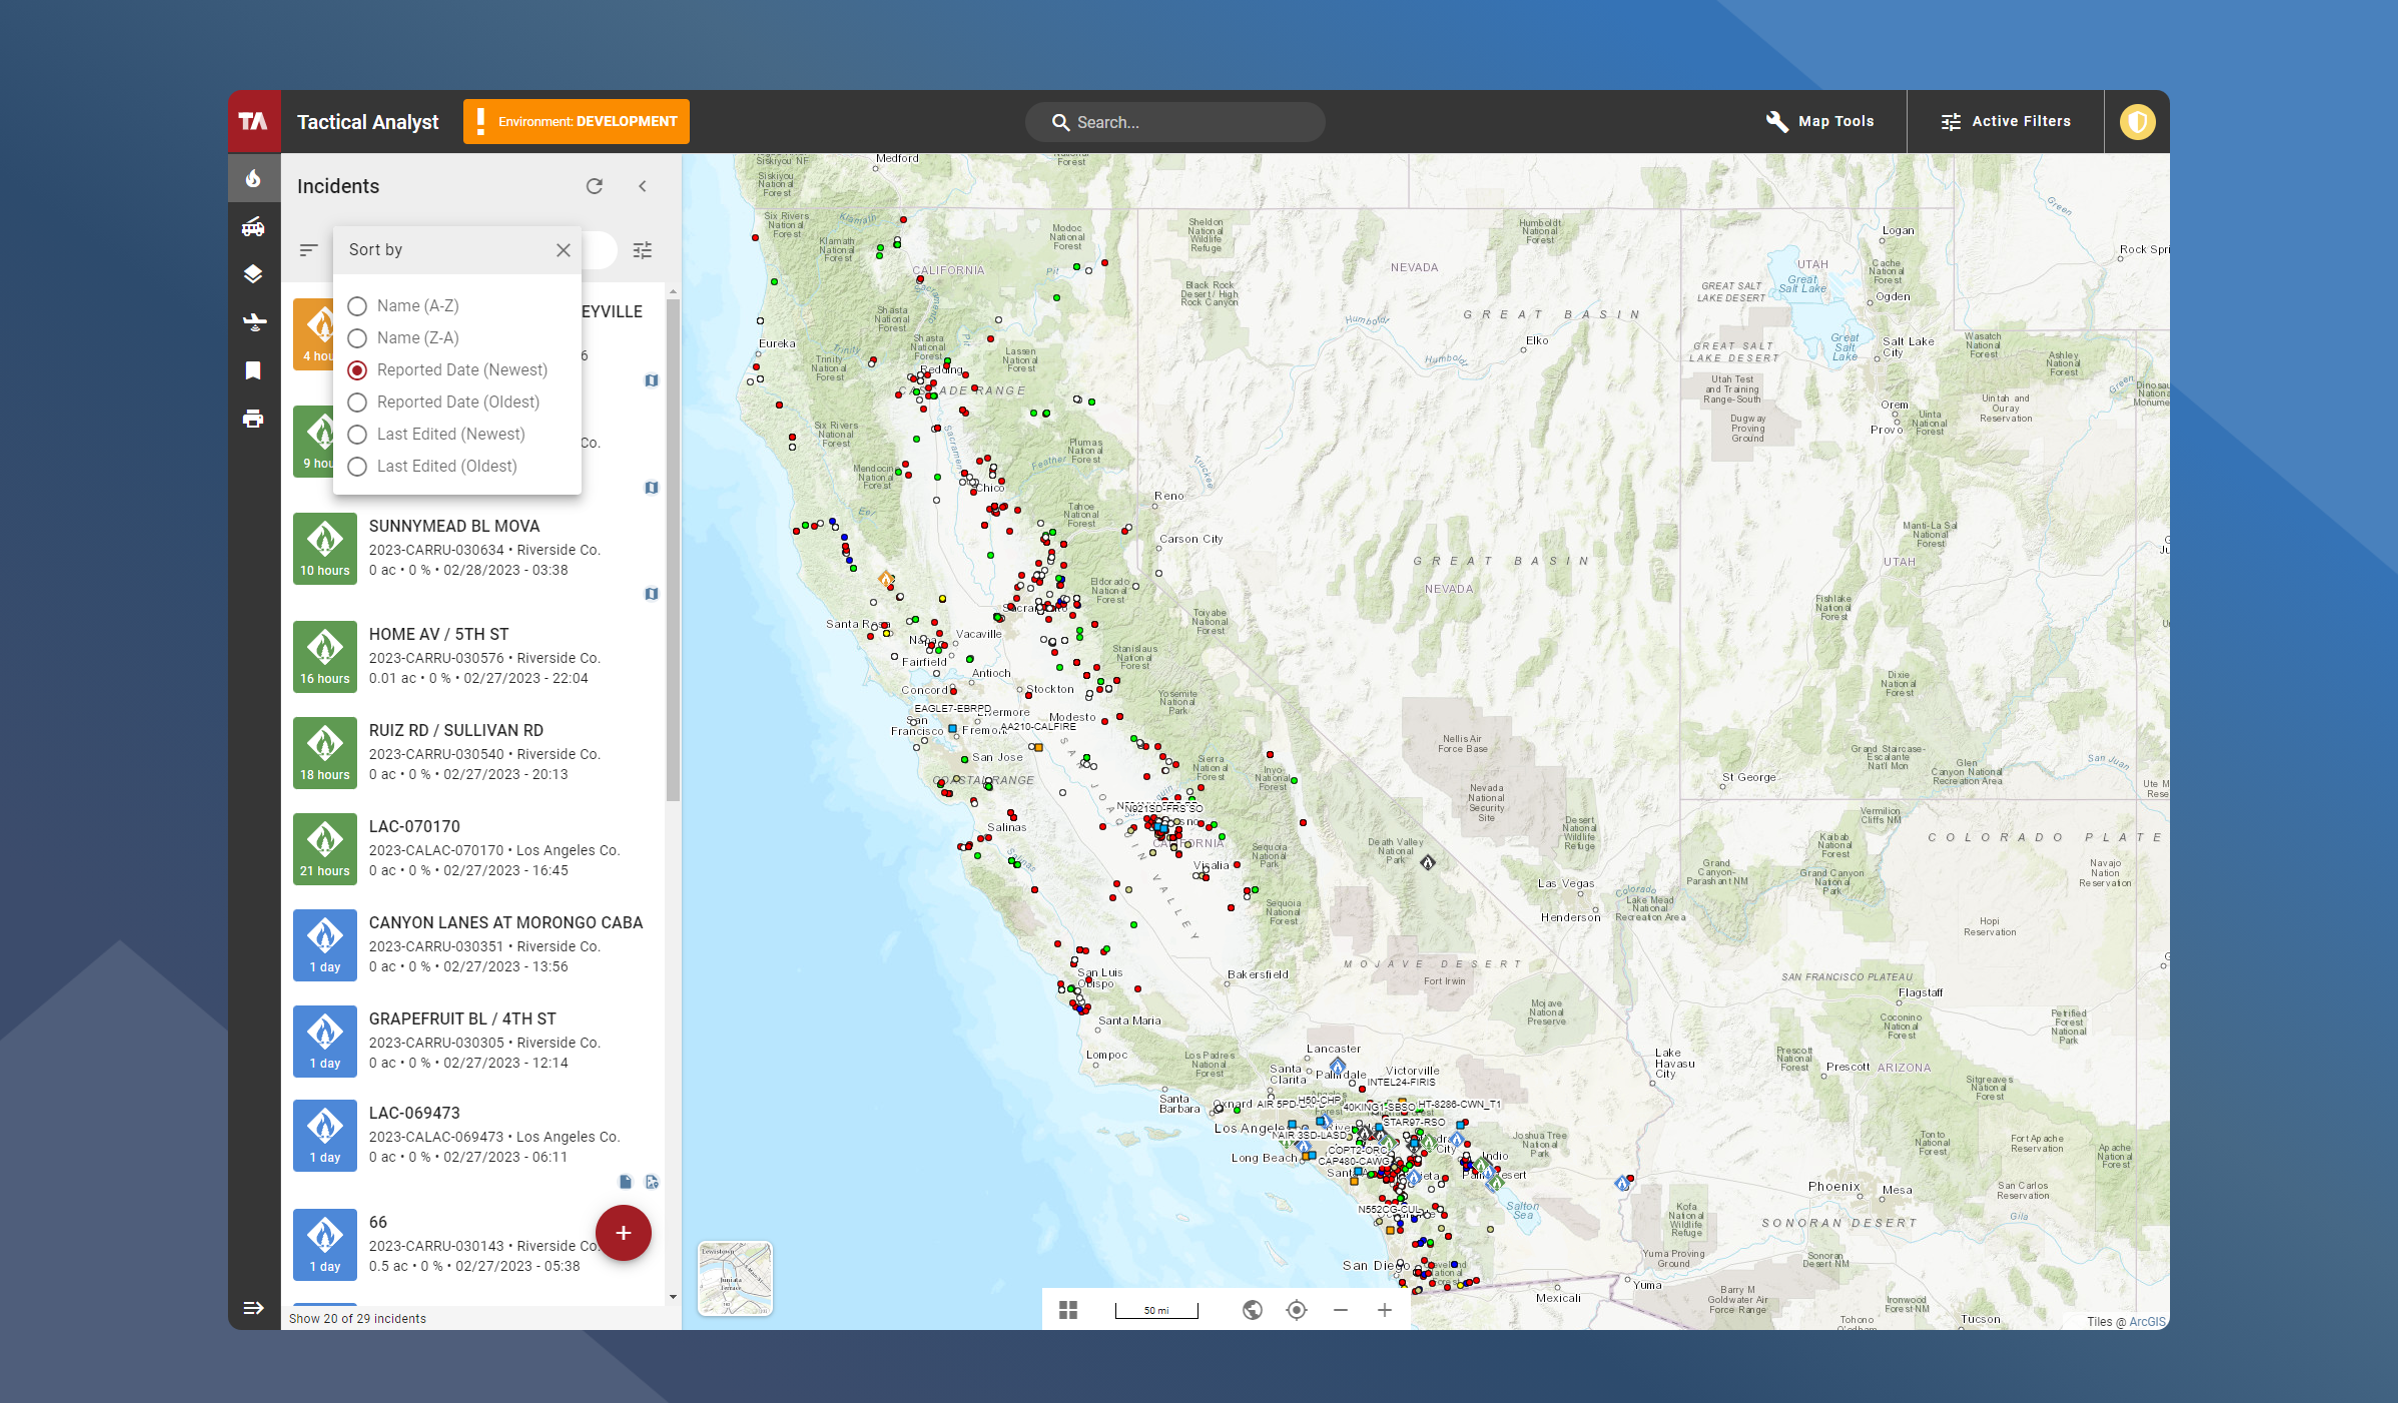This screenshot has width=2398, height=1403.
Task: Open the map layers sidebar icon
Action: click(x=253, y=274)
